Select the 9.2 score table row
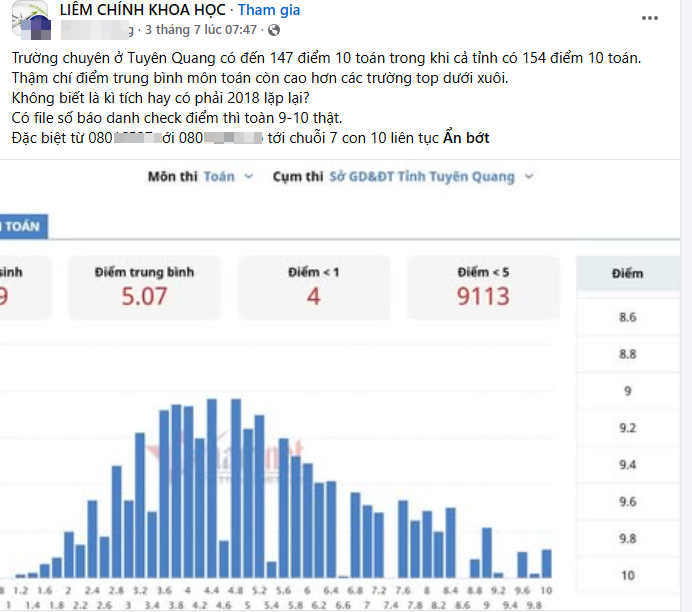The height and width of the screenshot is (612, 692). tap(628, 428)
